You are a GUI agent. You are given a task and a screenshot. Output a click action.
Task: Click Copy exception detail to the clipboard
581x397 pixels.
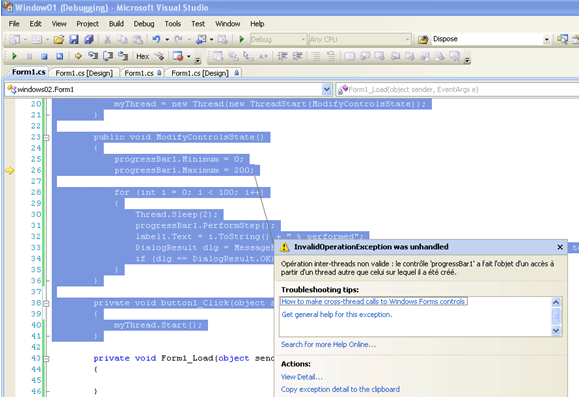pos(340,389)
